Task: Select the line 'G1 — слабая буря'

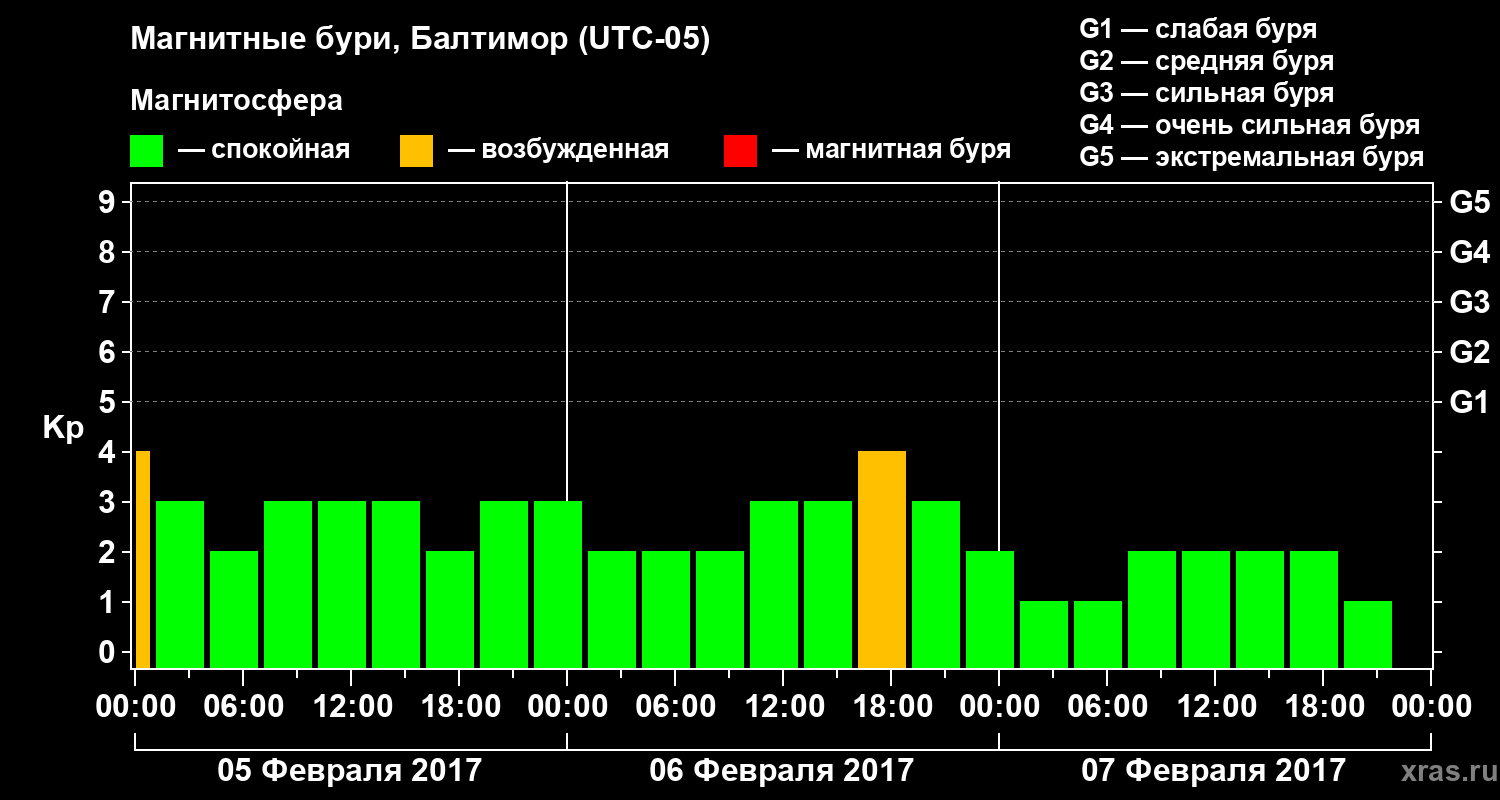Action: pos(1198,29)
